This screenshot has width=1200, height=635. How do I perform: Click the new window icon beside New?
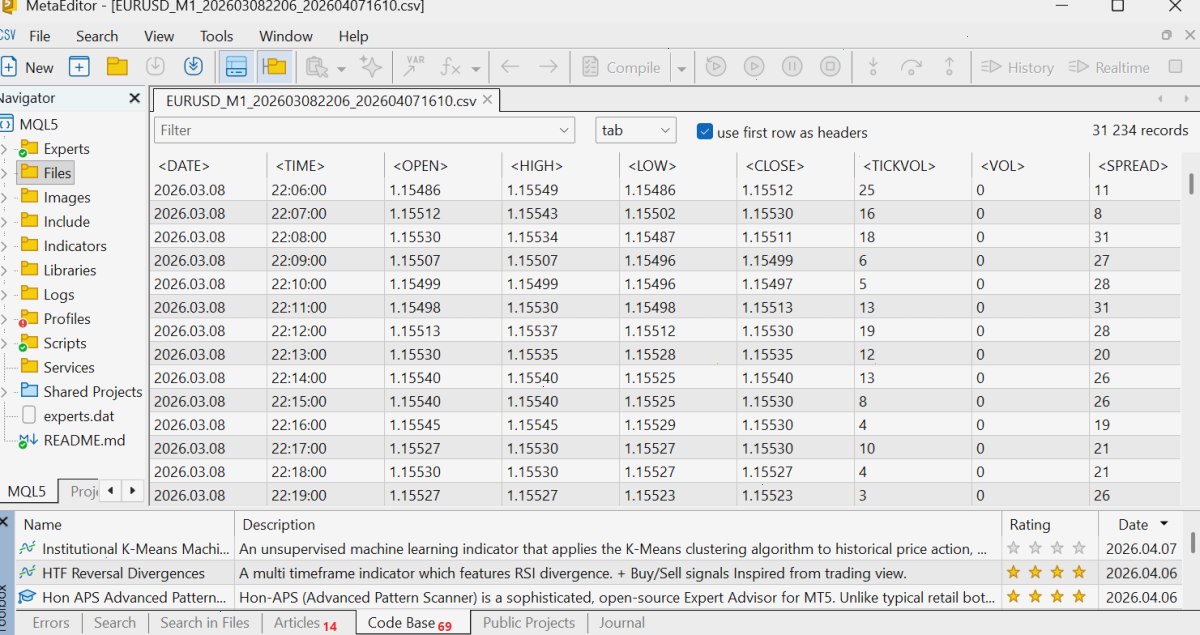(79, 67)
